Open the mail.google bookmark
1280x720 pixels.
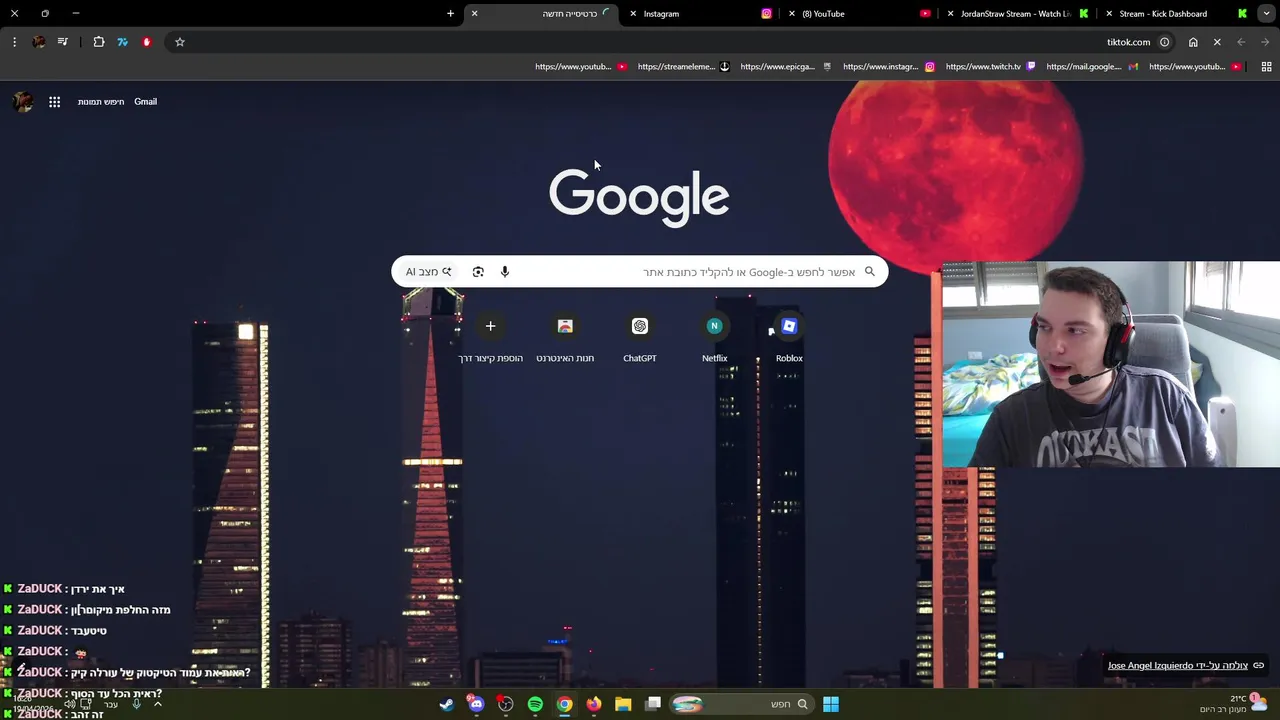(1092, 67)
